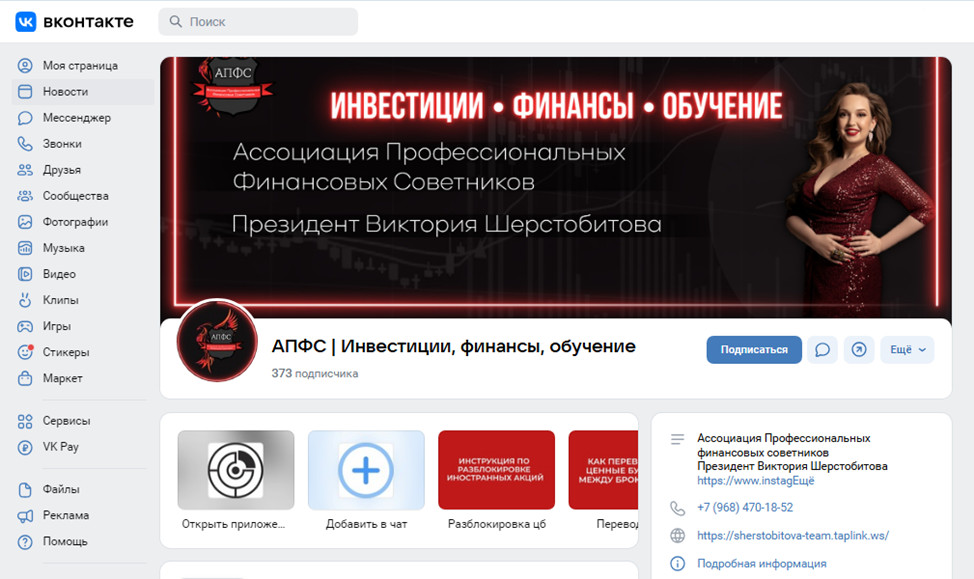Open the Ещё dropdown menu

pos(908,350)
